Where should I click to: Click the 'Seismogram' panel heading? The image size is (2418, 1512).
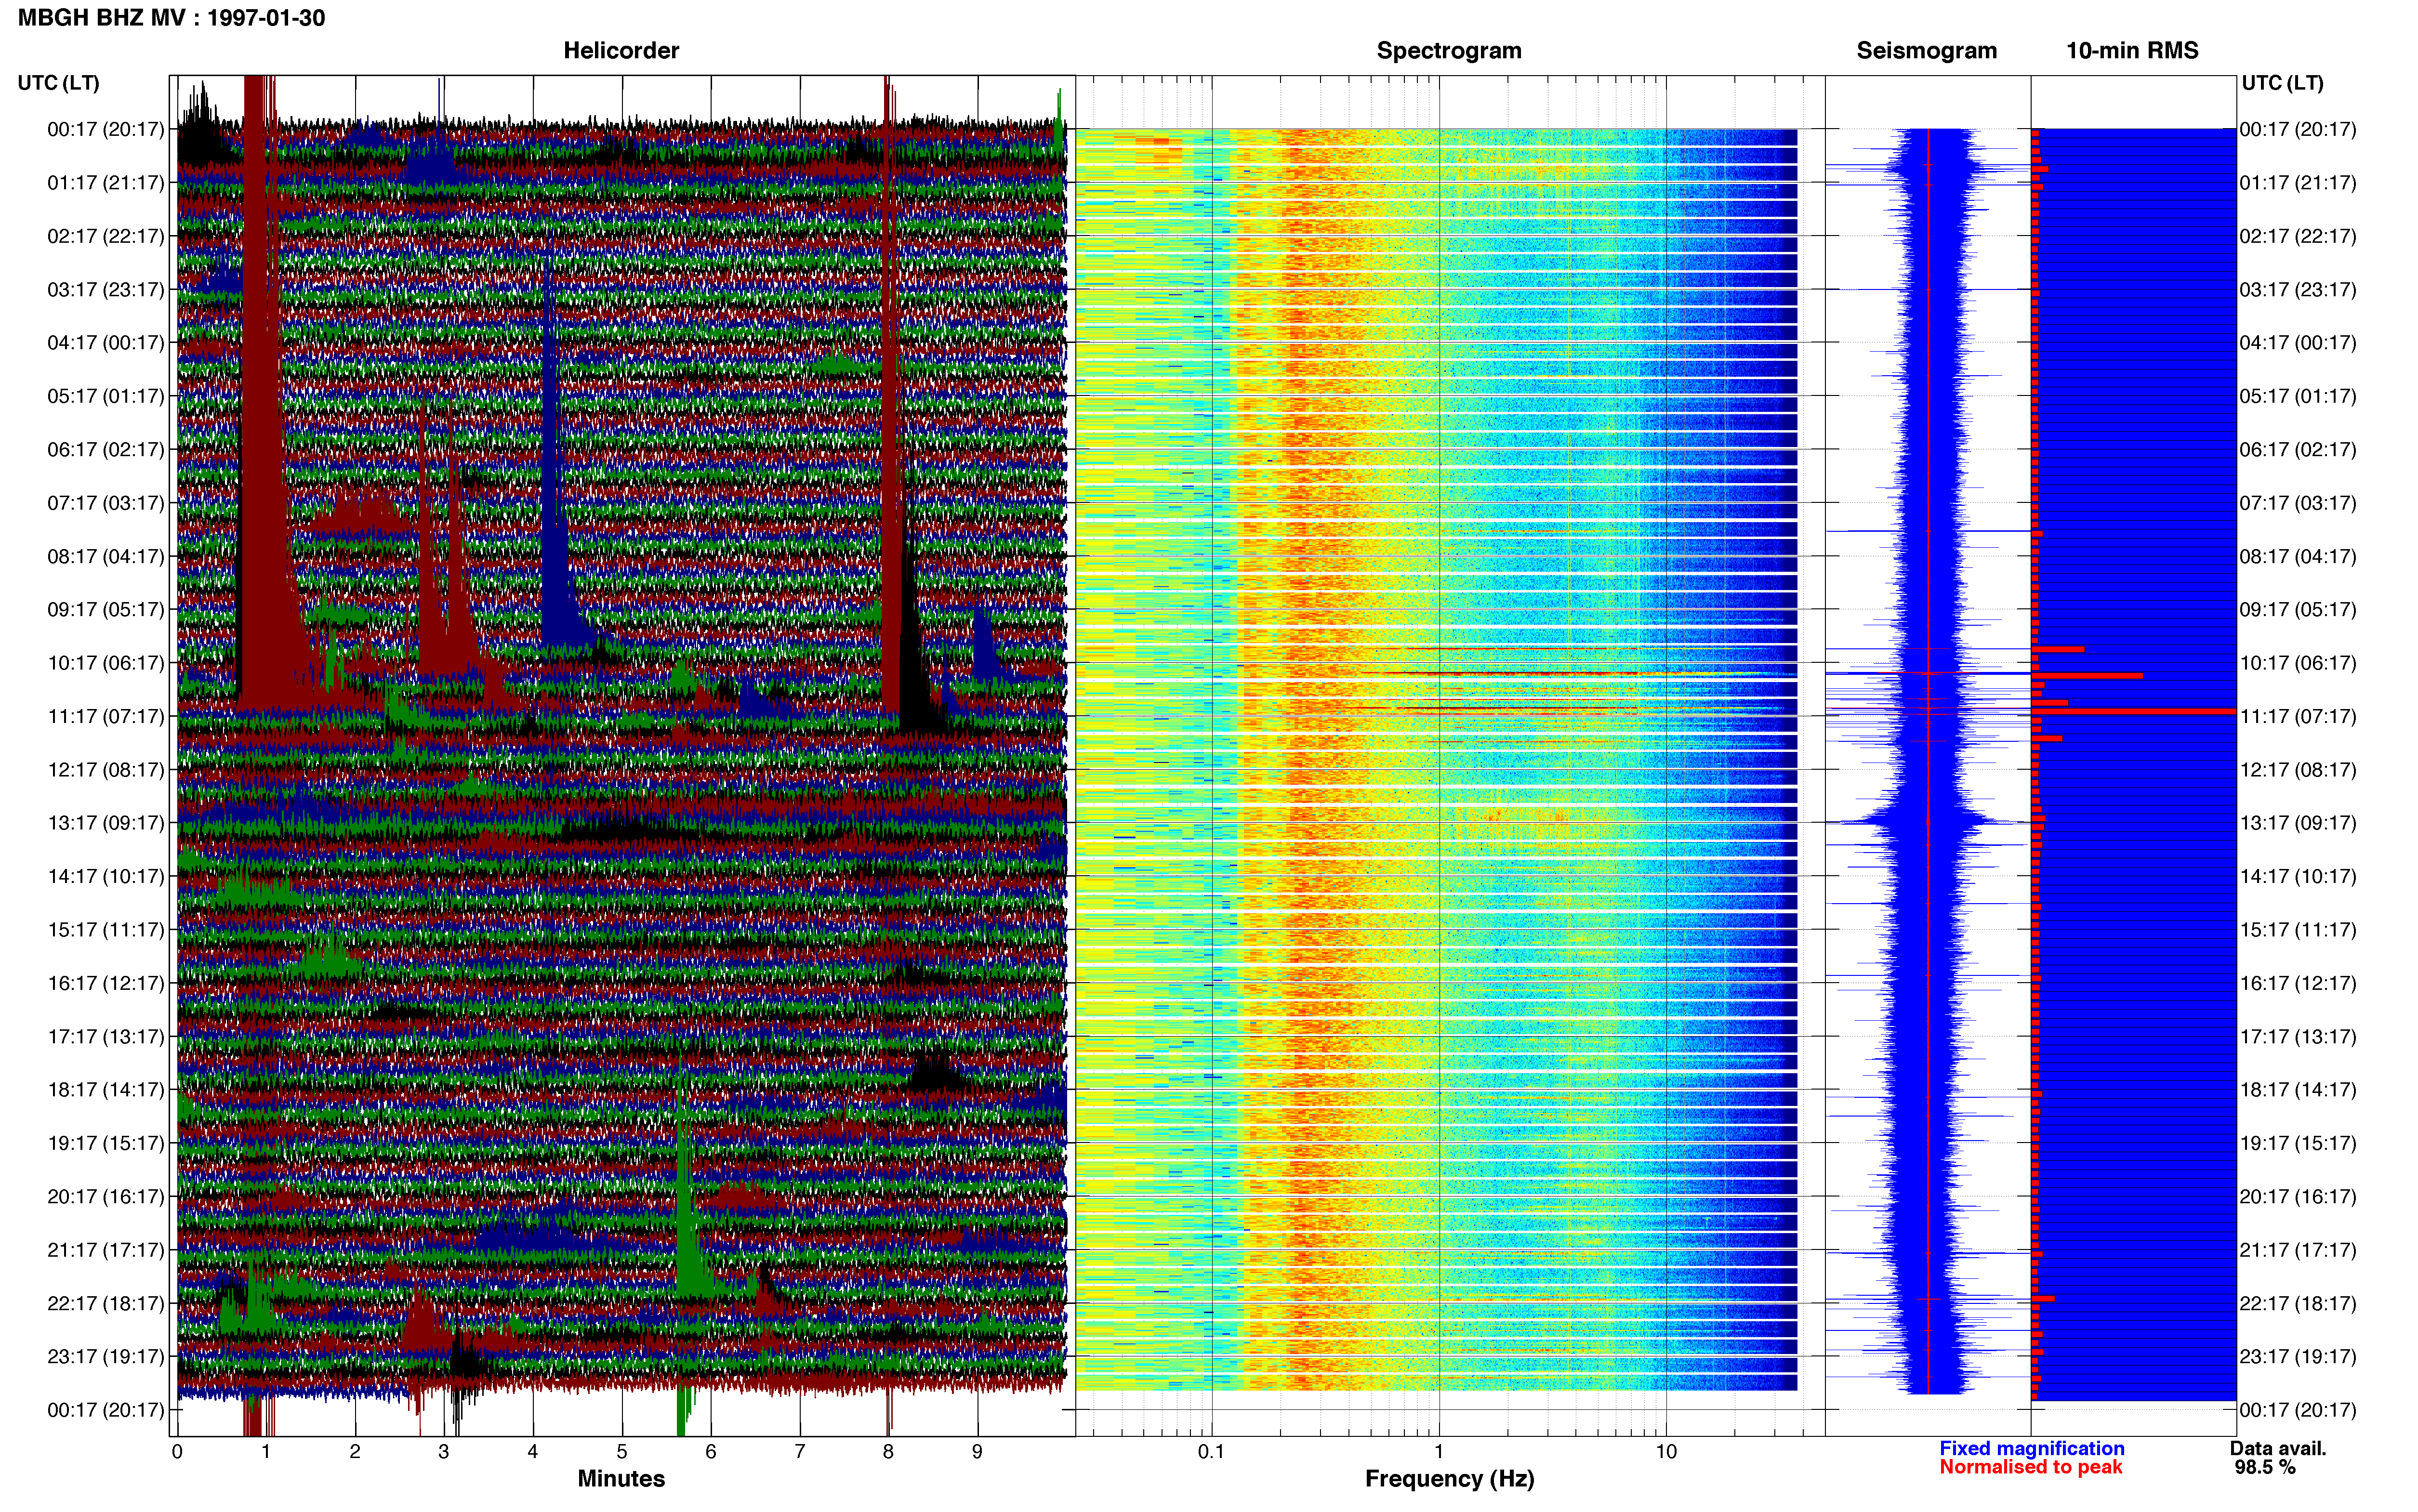click(x=1926, y=50)
